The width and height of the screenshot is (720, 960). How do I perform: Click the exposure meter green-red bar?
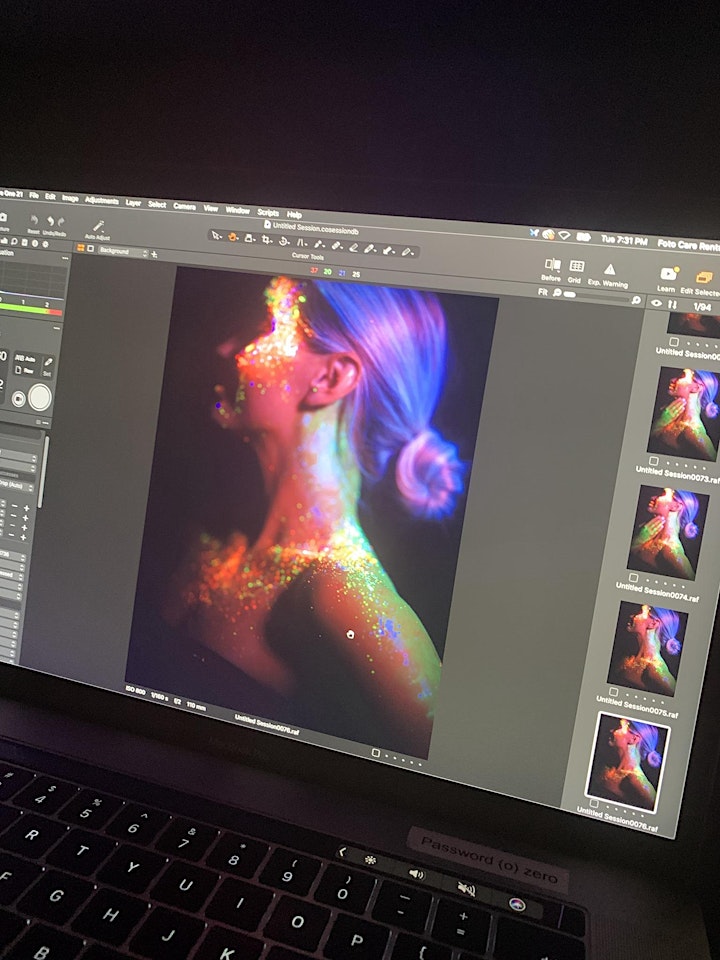(x=31, y=310)
